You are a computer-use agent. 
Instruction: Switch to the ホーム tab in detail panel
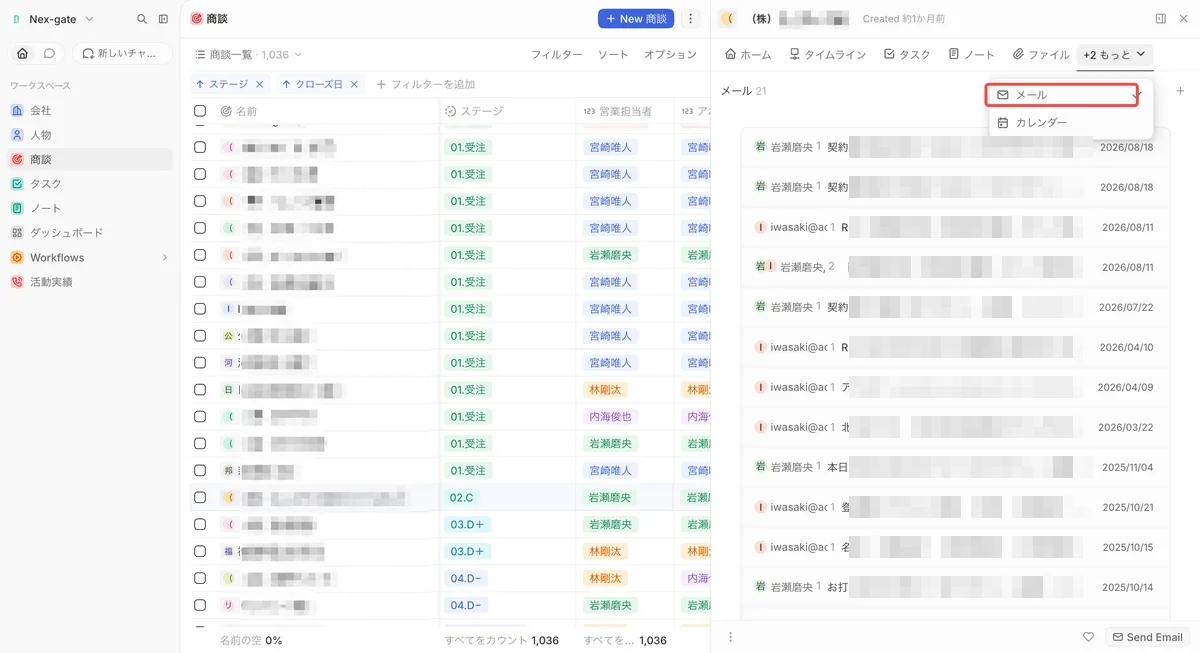point(748,54)
